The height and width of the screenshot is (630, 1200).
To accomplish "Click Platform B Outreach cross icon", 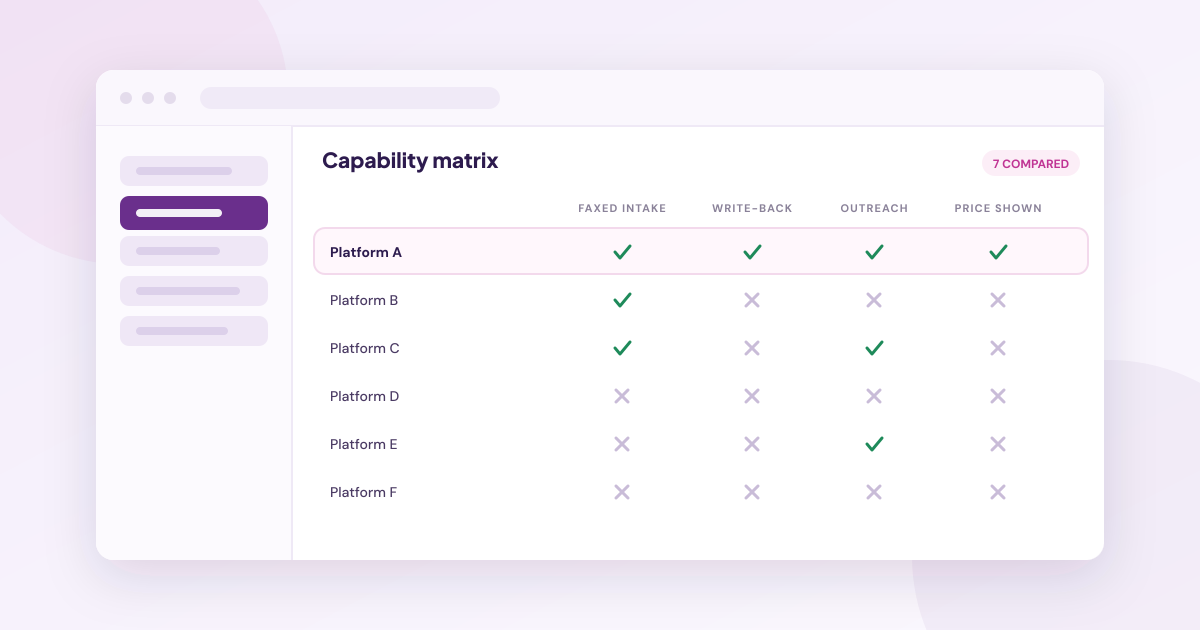I will coord(874,300).
